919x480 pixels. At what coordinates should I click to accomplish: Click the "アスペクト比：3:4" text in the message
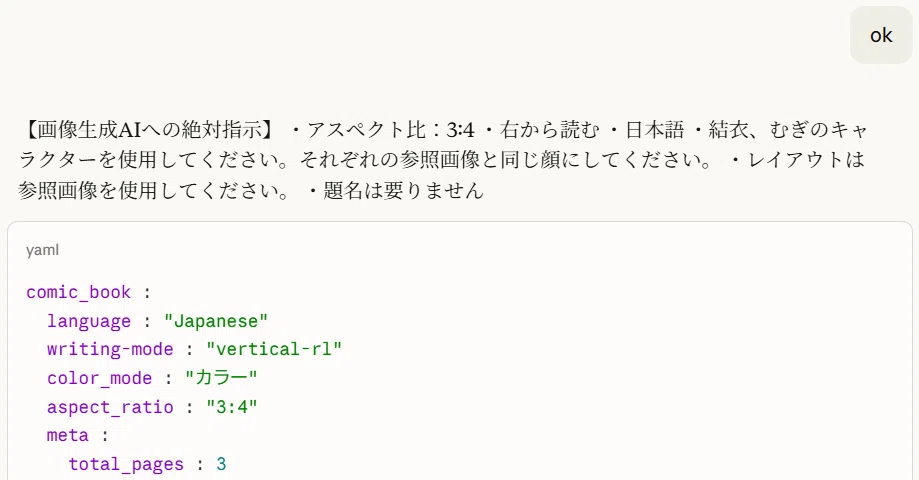390,130
